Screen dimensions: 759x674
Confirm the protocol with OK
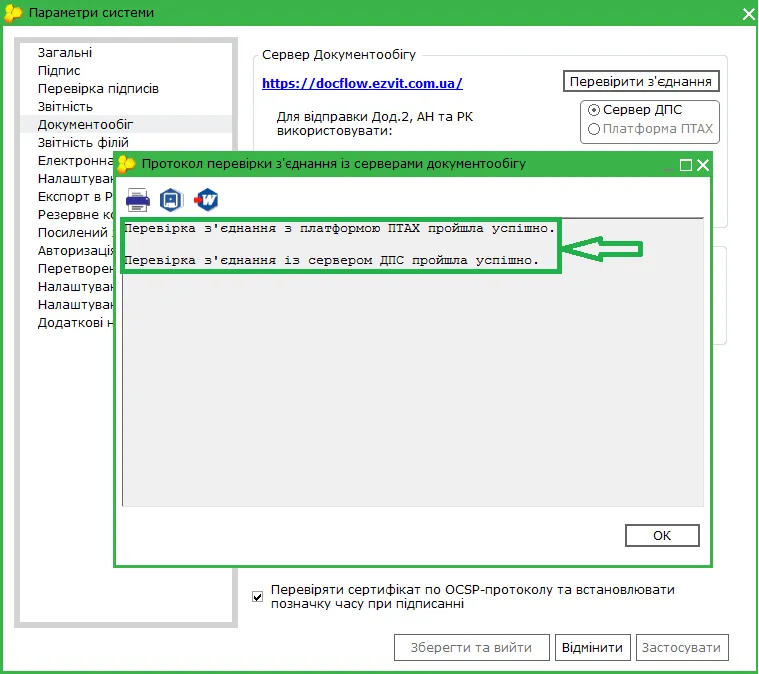pos(662,536)
